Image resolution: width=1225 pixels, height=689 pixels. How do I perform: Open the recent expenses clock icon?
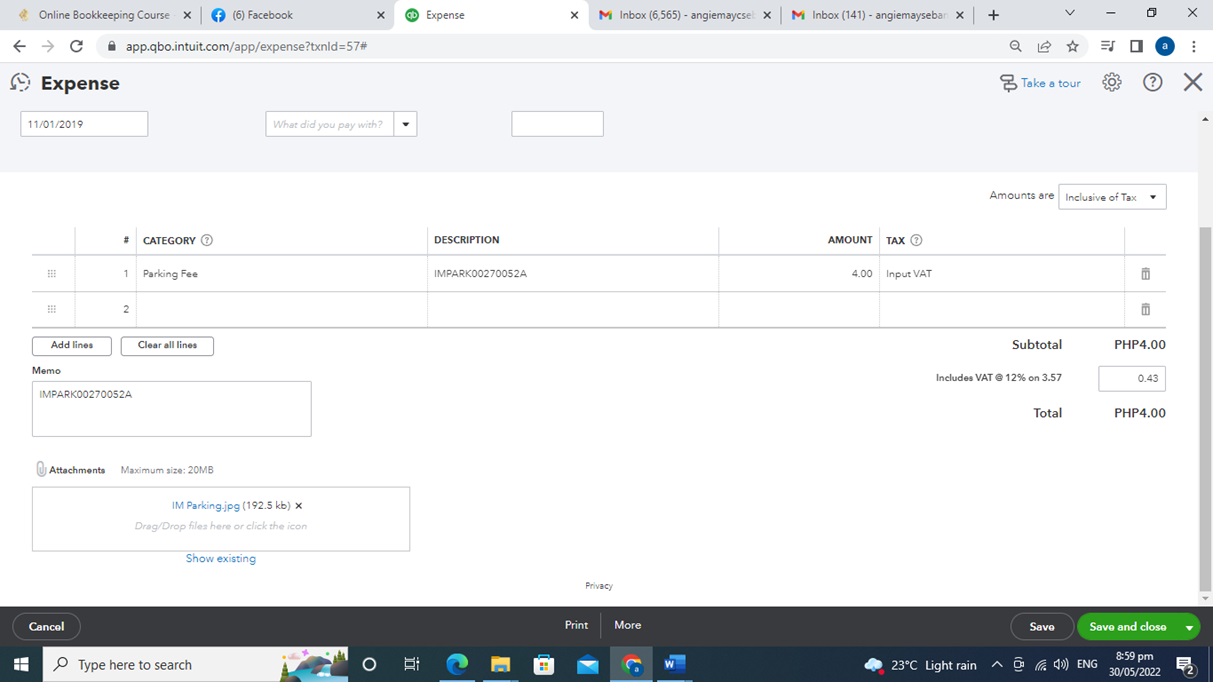[x=20, y=83]
